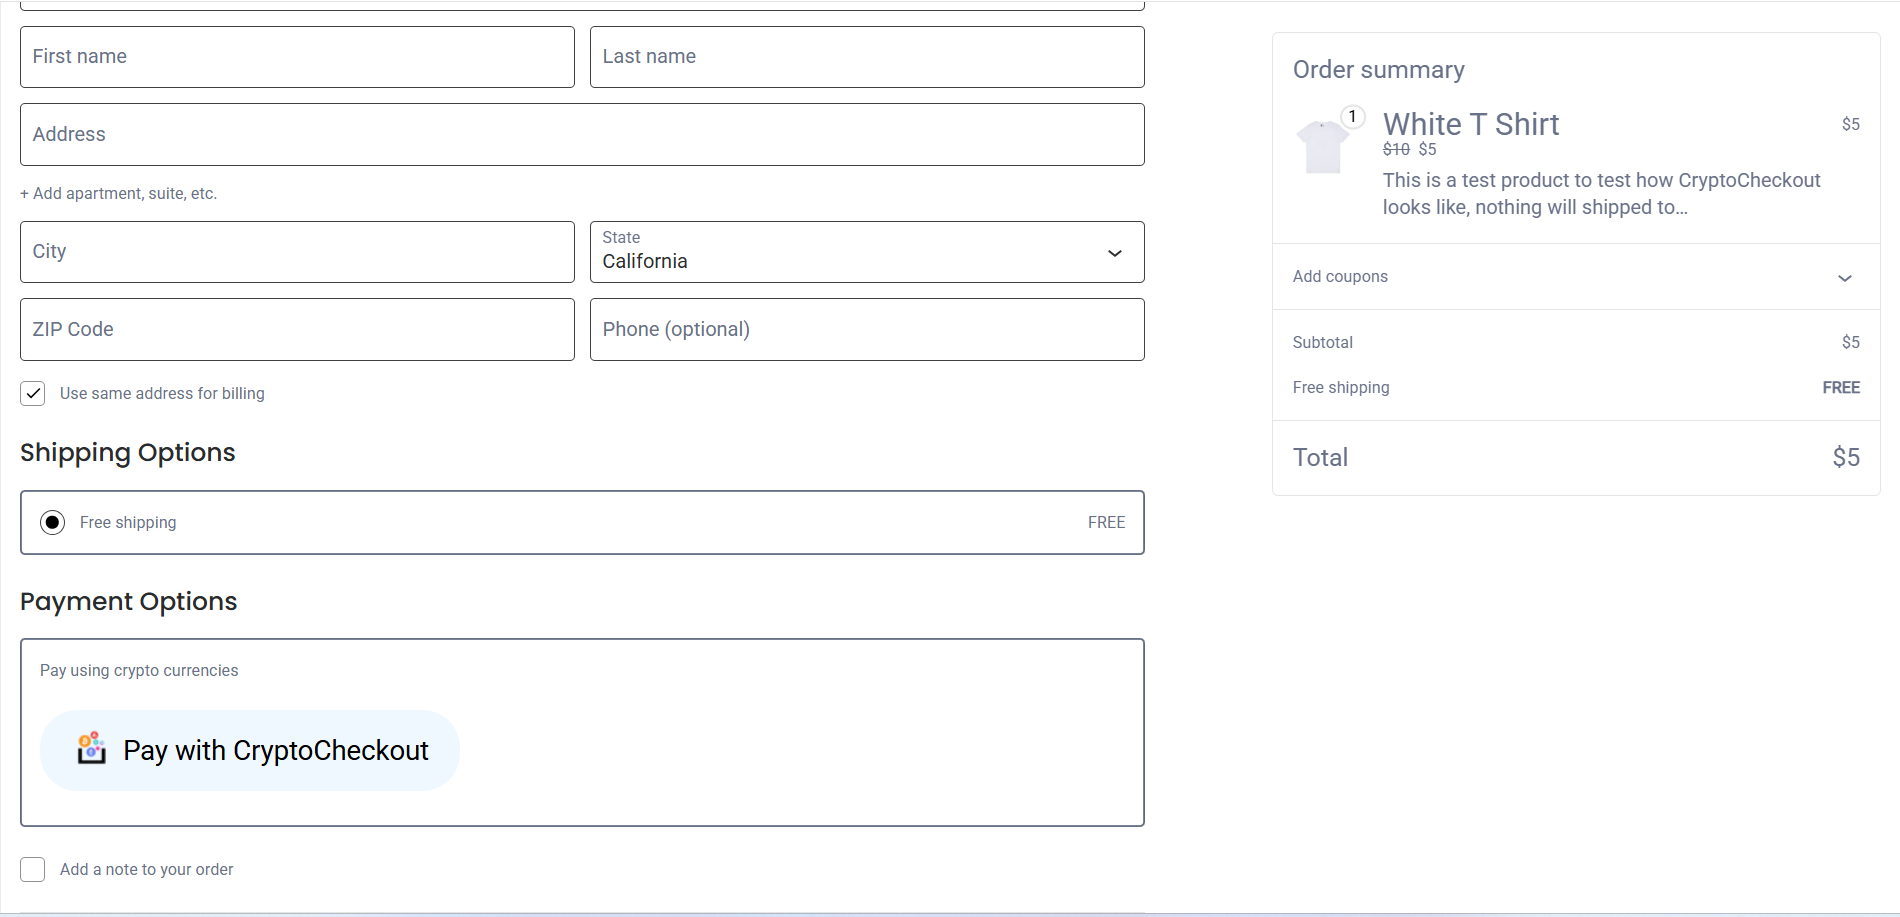The image size is (1900, 917).
Task: Focus the ZIP Code field
Action: point(297,330)
